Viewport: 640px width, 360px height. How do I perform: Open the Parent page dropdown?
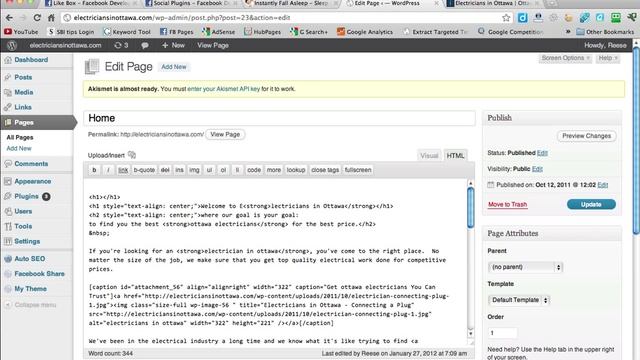pyautogui.click(x=525, y=267)
